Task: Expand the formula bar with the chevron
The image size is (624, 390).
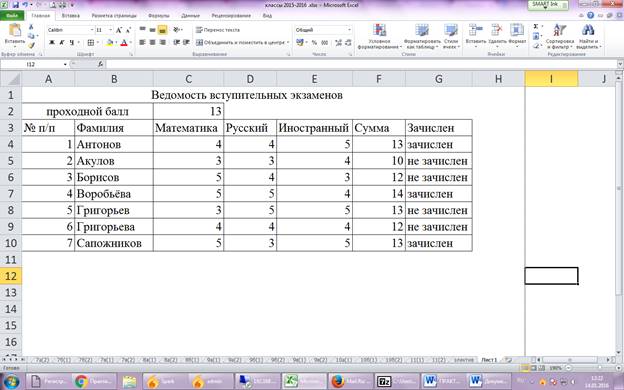Action: pyautogui.click(x=620, y=64)
